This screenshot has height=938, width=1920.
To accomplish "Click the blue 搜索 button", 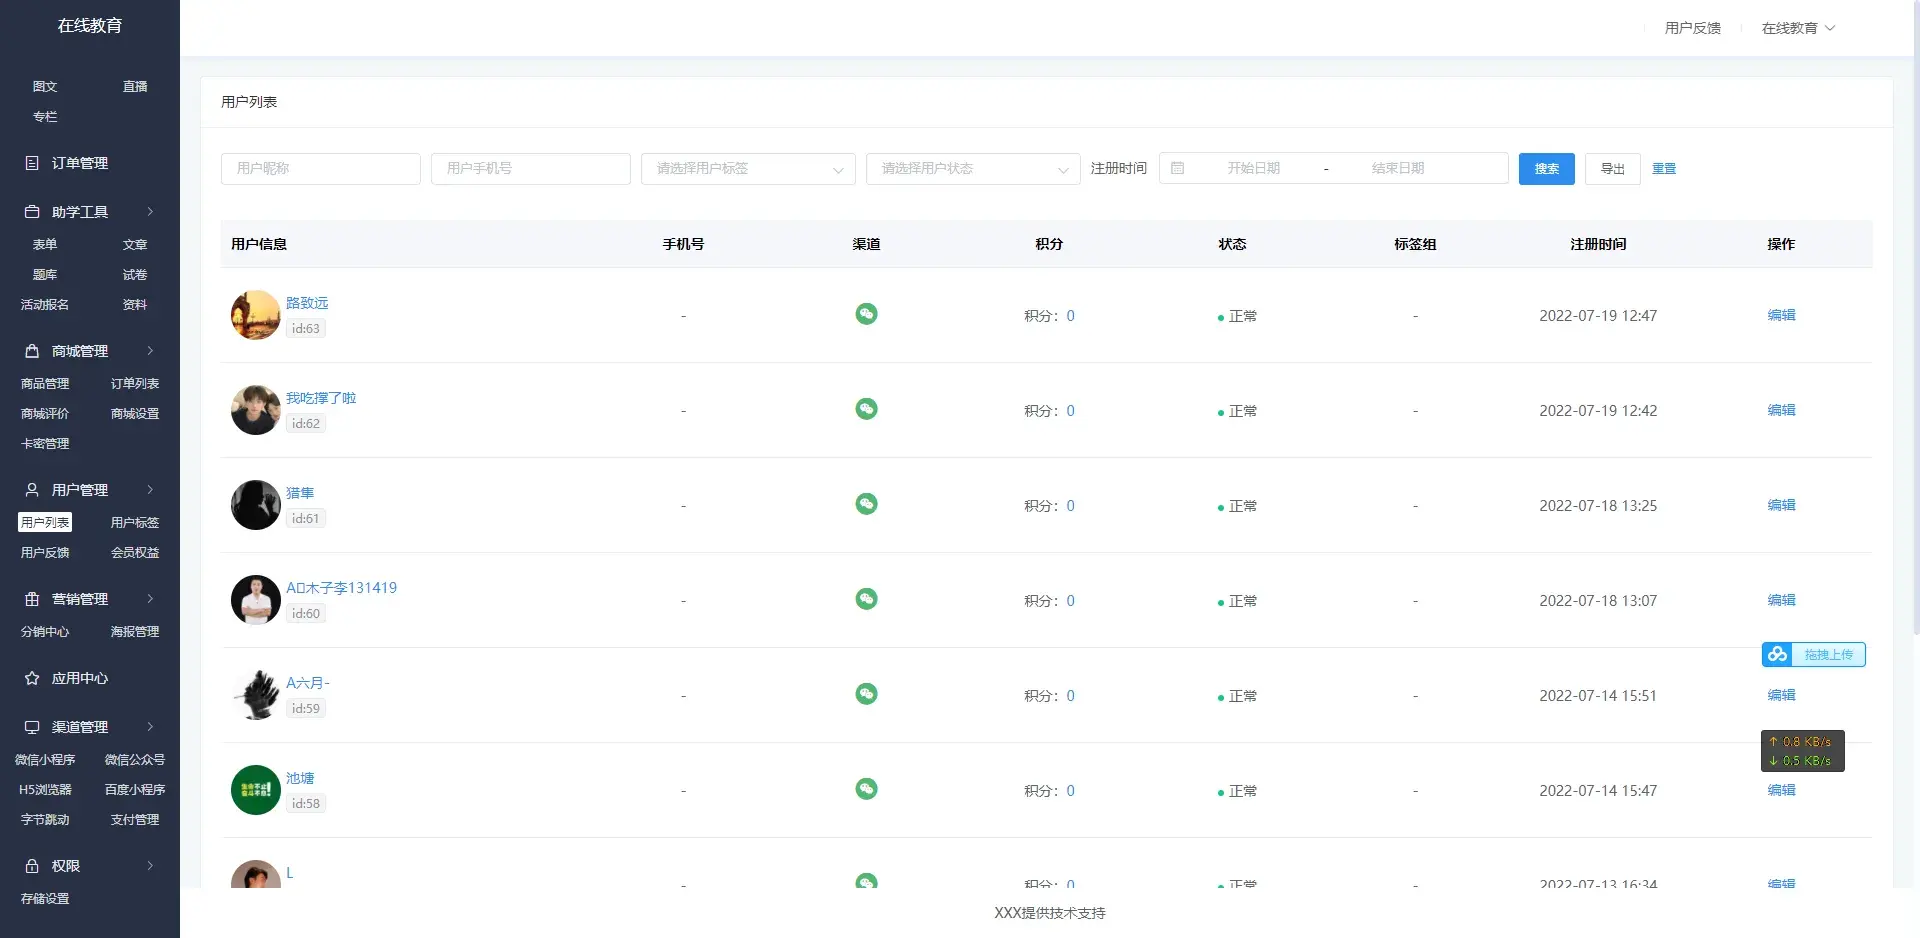I will tap(1546, 169).
